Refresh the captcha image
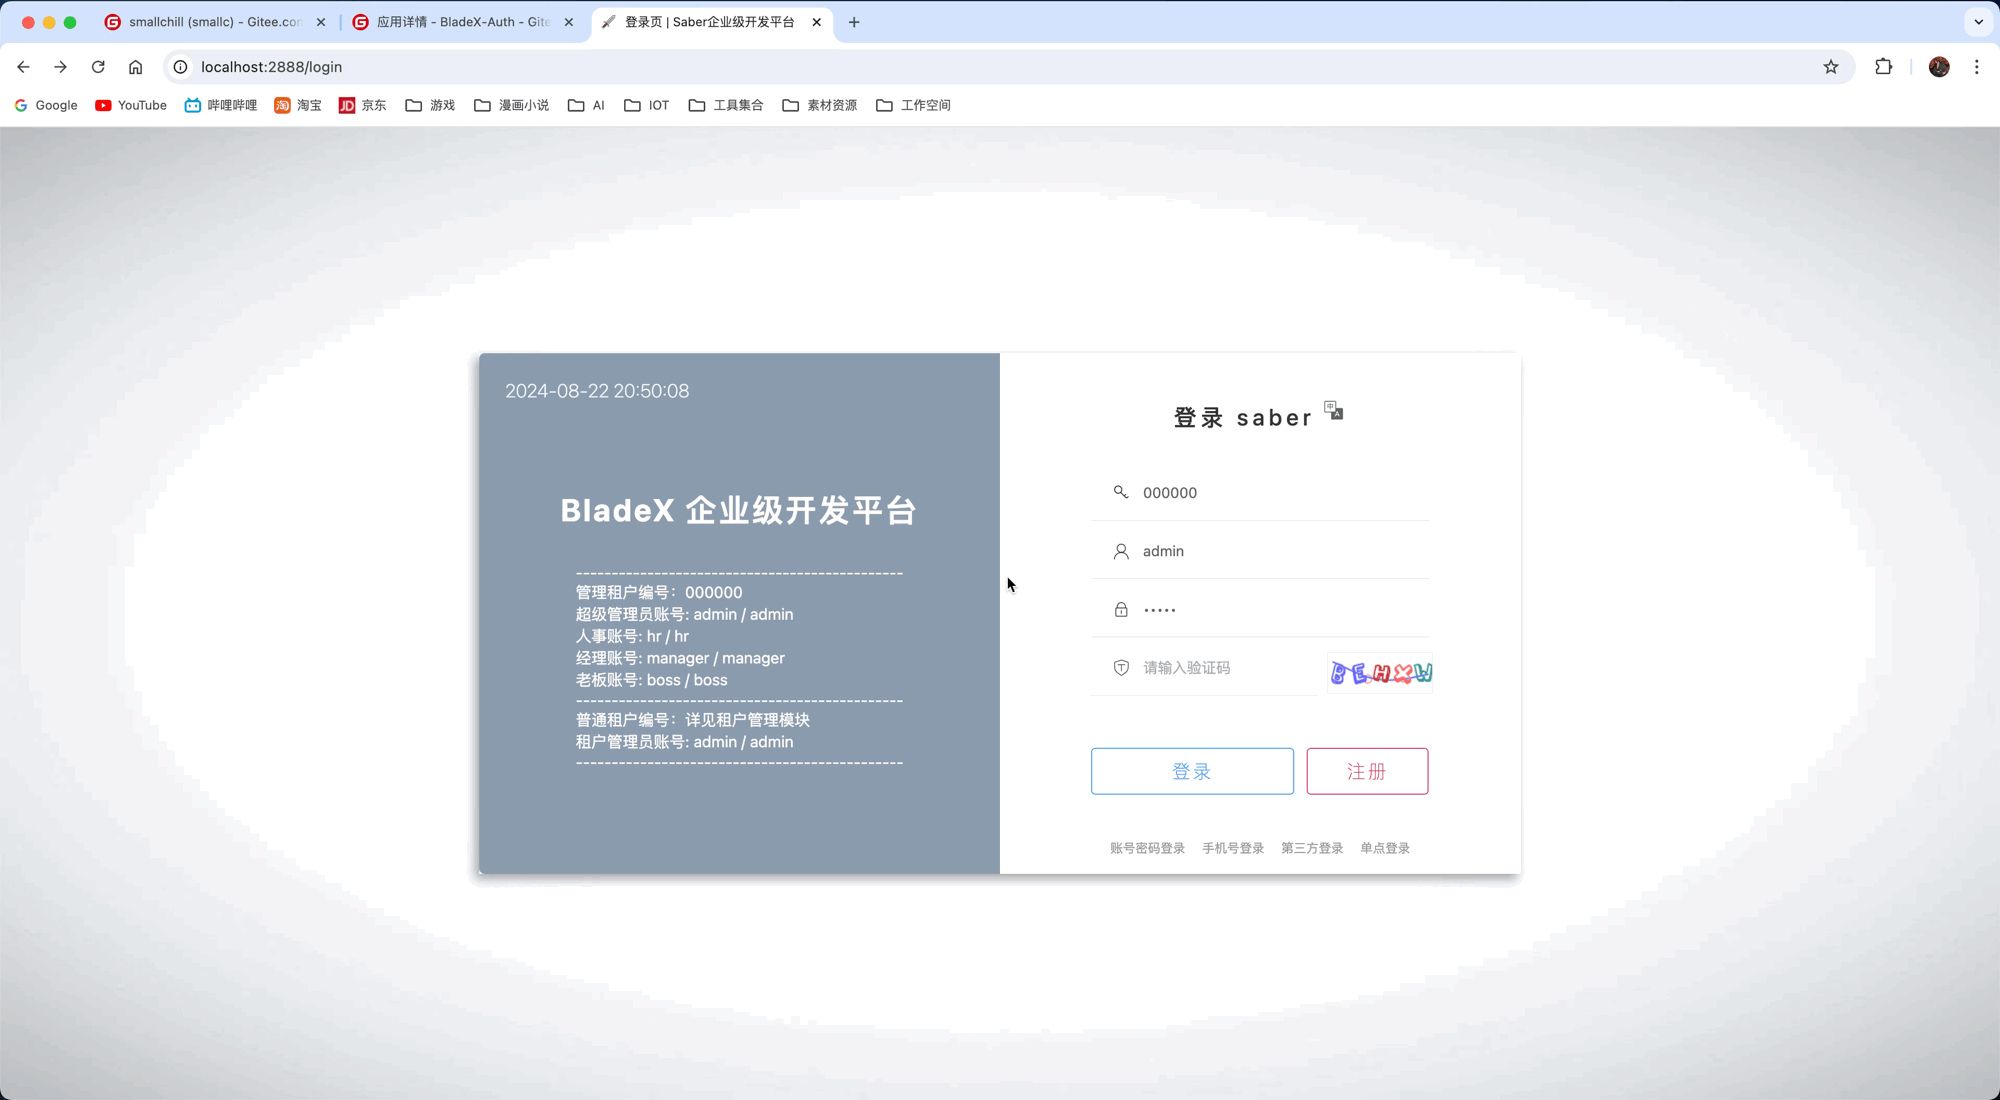This screenshot has height=1100, width=2000. click(x=1380, y=673)
